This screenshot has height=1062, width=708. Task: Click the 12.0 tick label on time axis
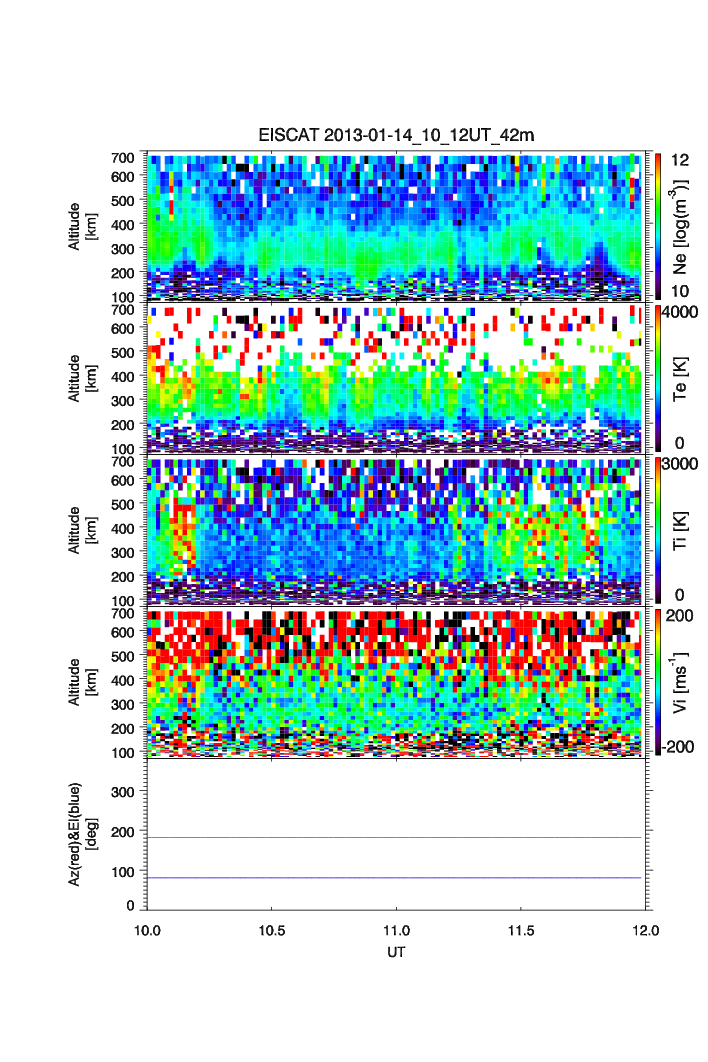pos(646,931)
